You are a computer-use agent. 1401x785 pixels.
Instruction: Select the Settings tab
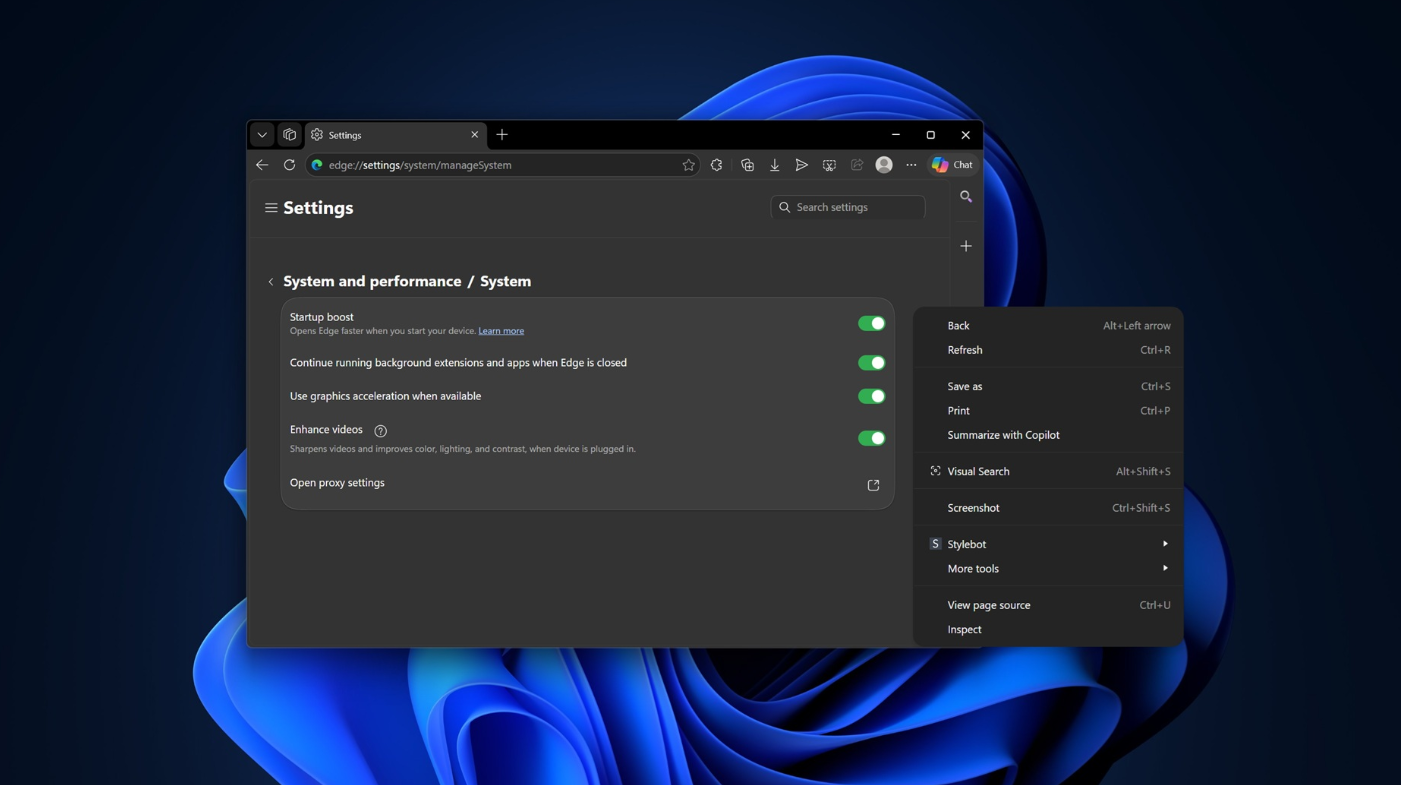pyautogui.click(x=396, y=135)
